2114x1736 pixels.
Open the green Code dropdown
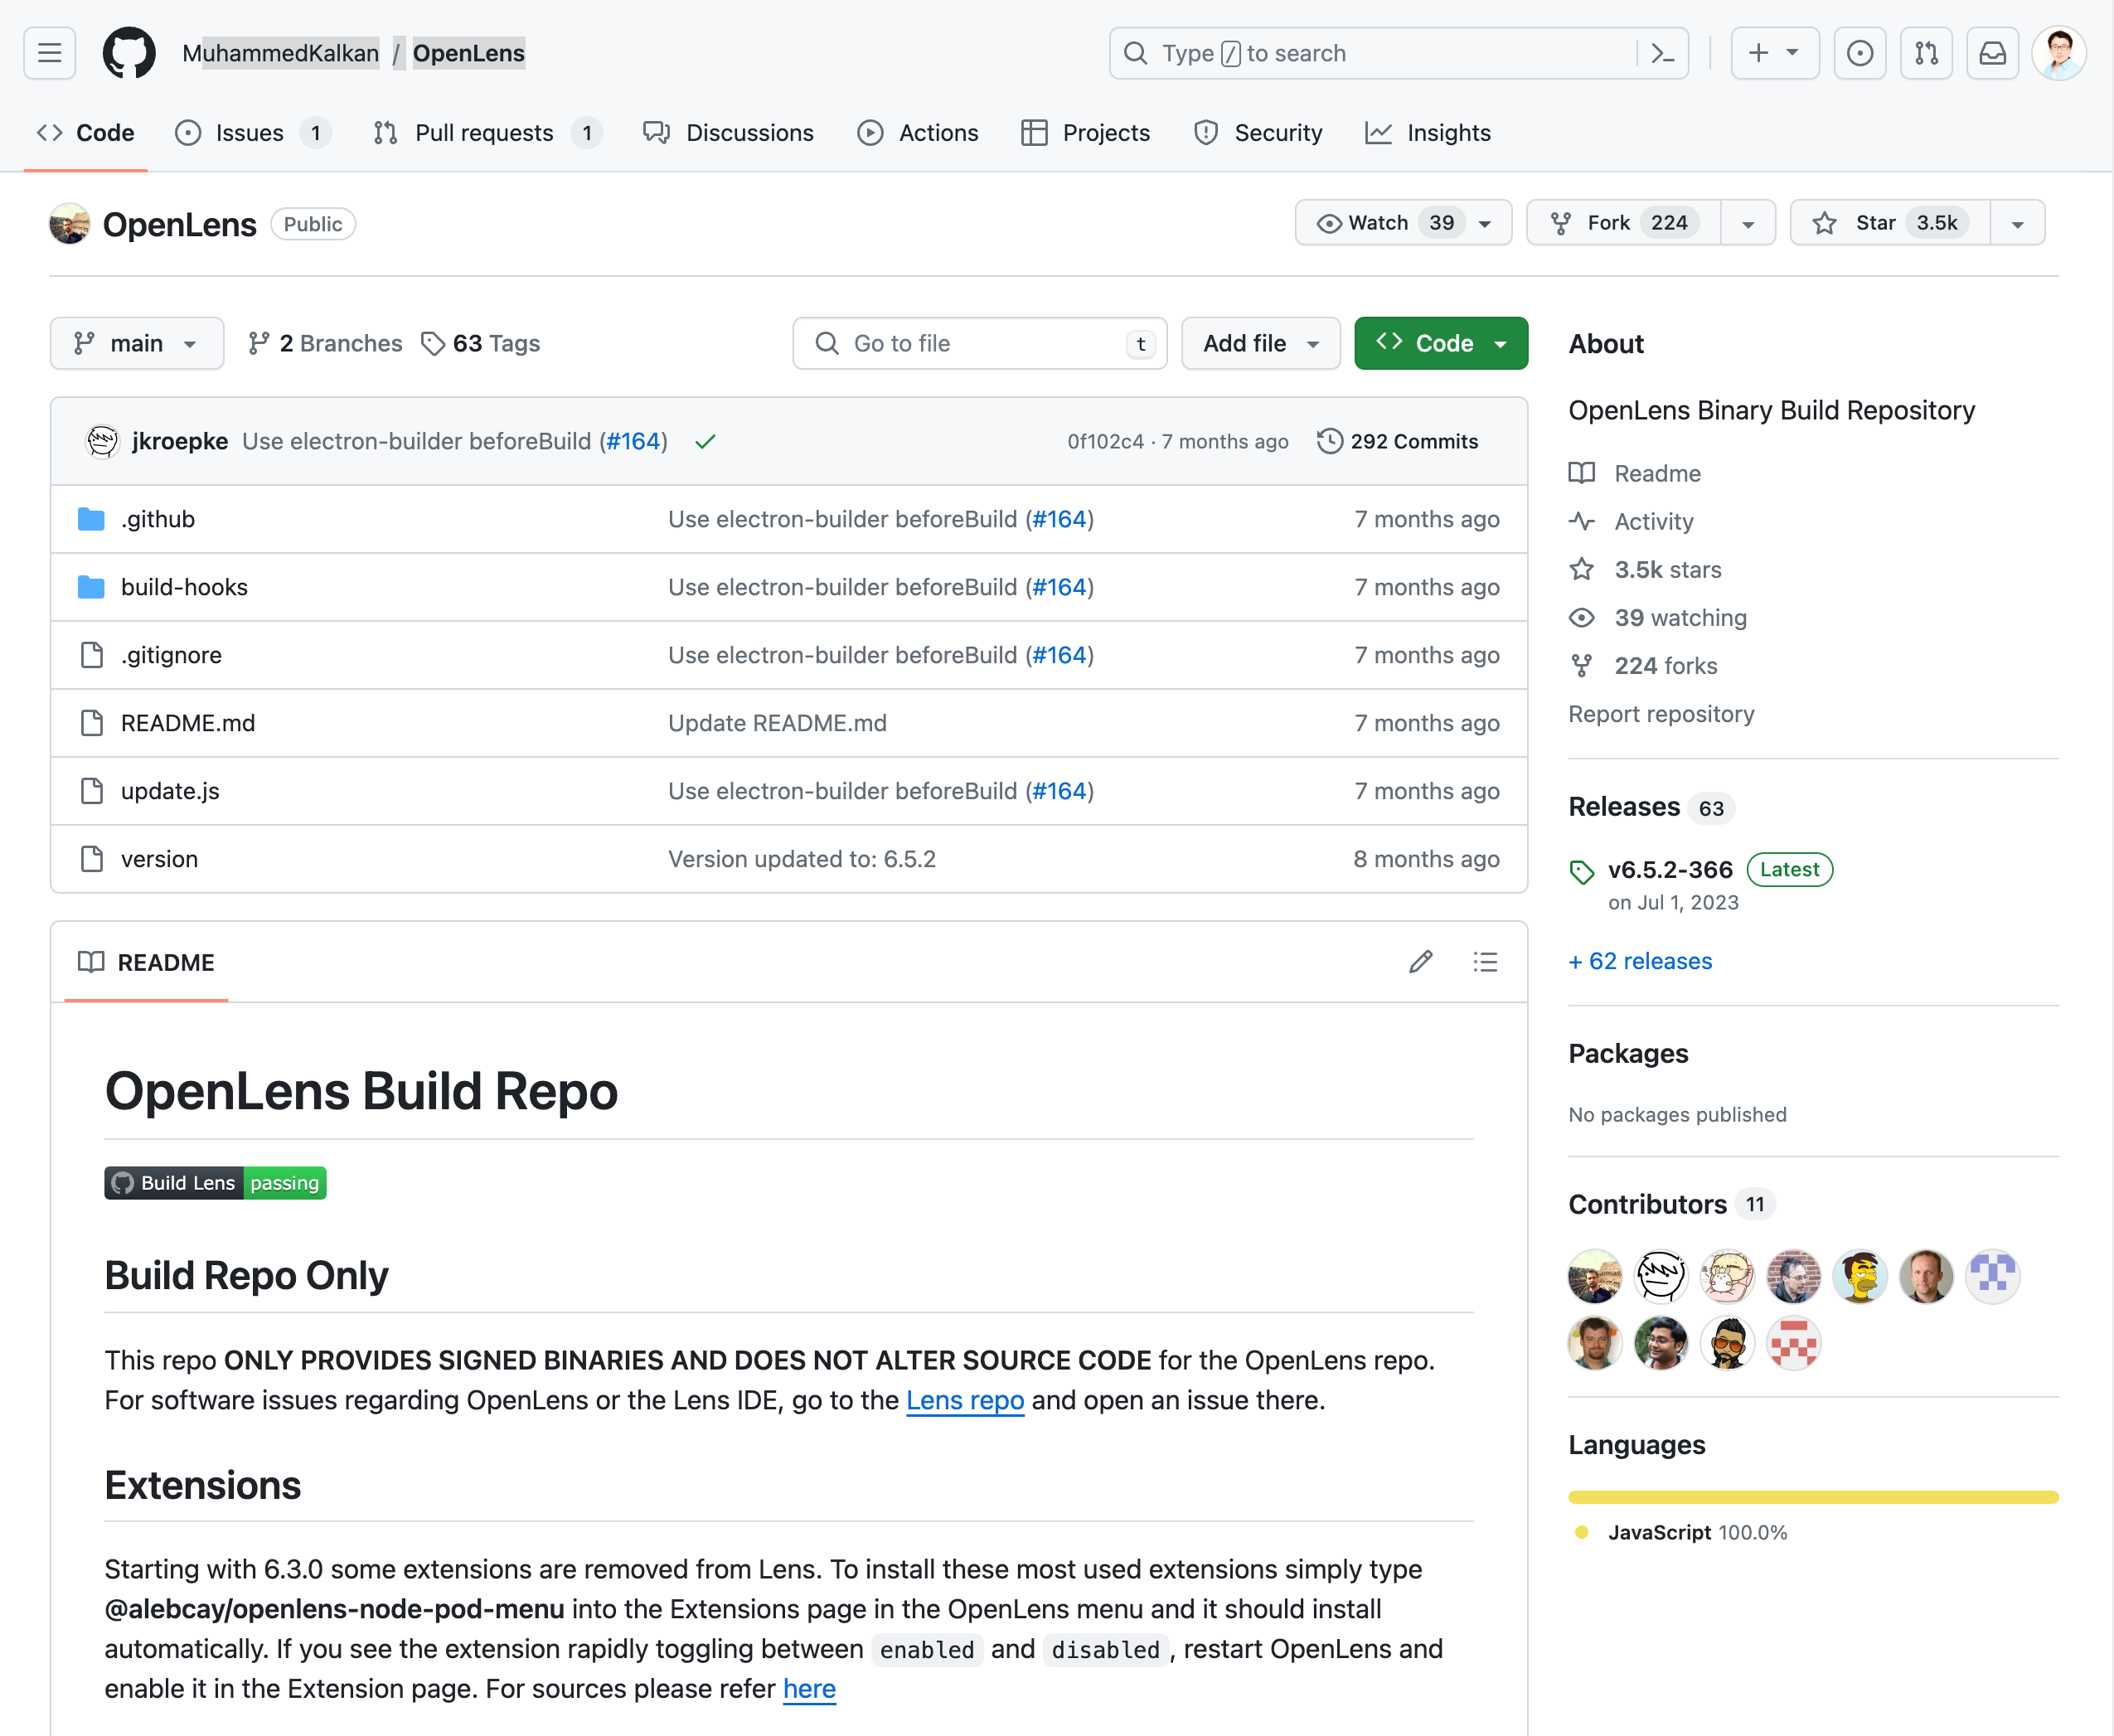click(x=1440, y=343)
